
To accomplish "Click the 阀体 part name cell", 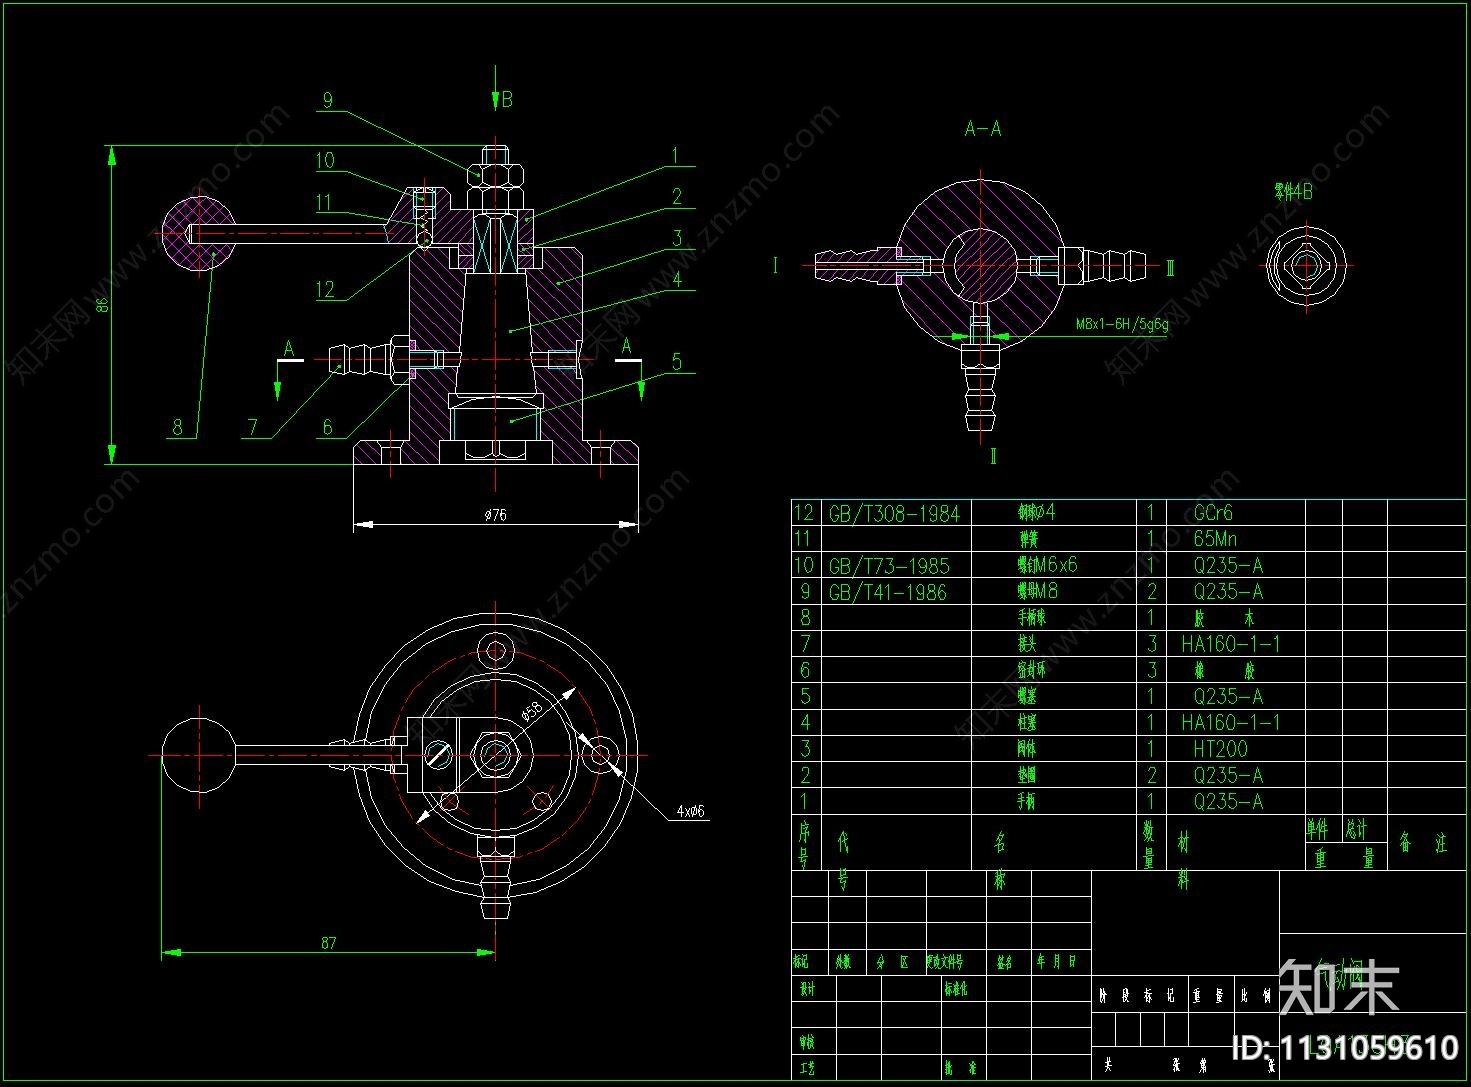I will click(x=1027, y=749).
